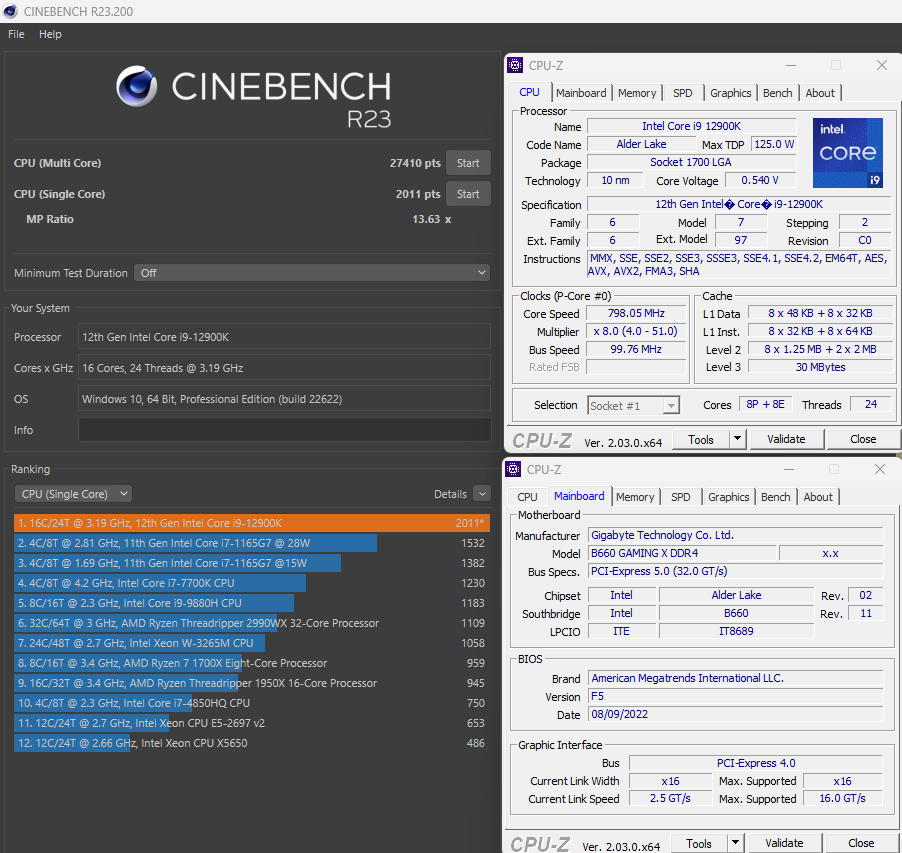This screenshot has width=902, height=853.
Task: Click the BIOS date 08/09/2022 field
Action: 735,714
